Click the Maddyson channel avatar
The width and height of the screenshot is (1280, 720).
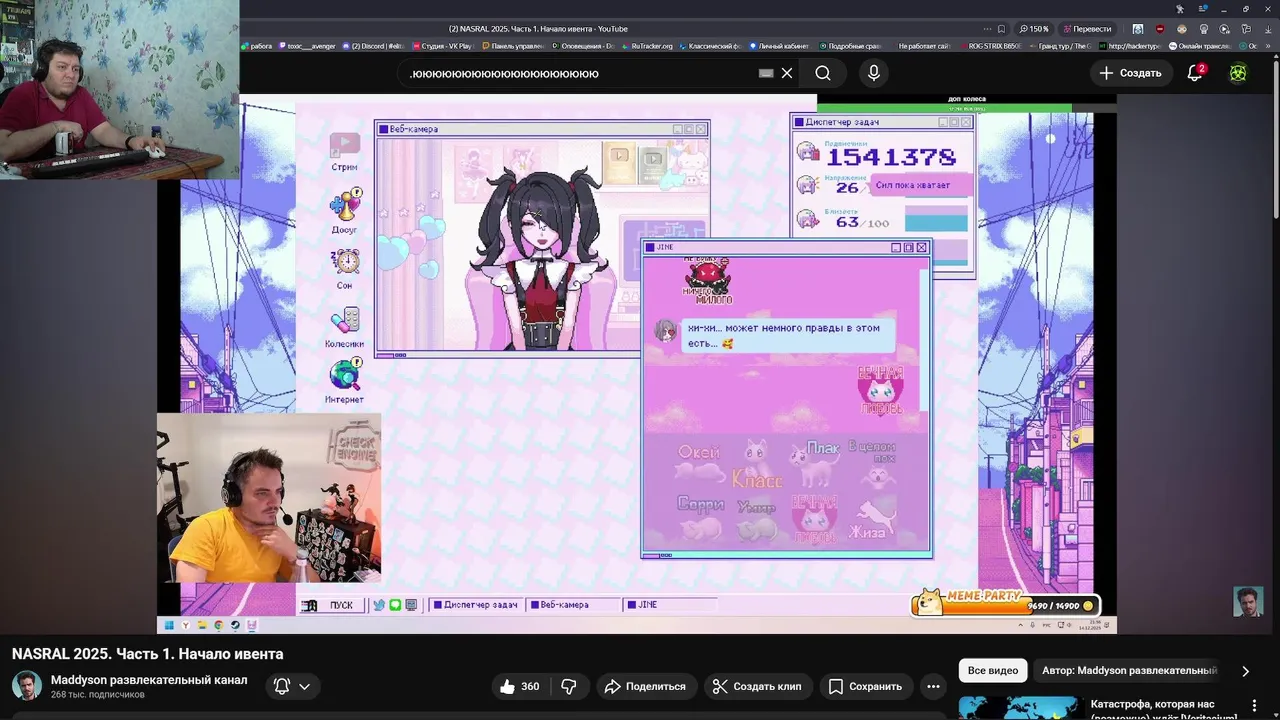[x=26, y=686]
